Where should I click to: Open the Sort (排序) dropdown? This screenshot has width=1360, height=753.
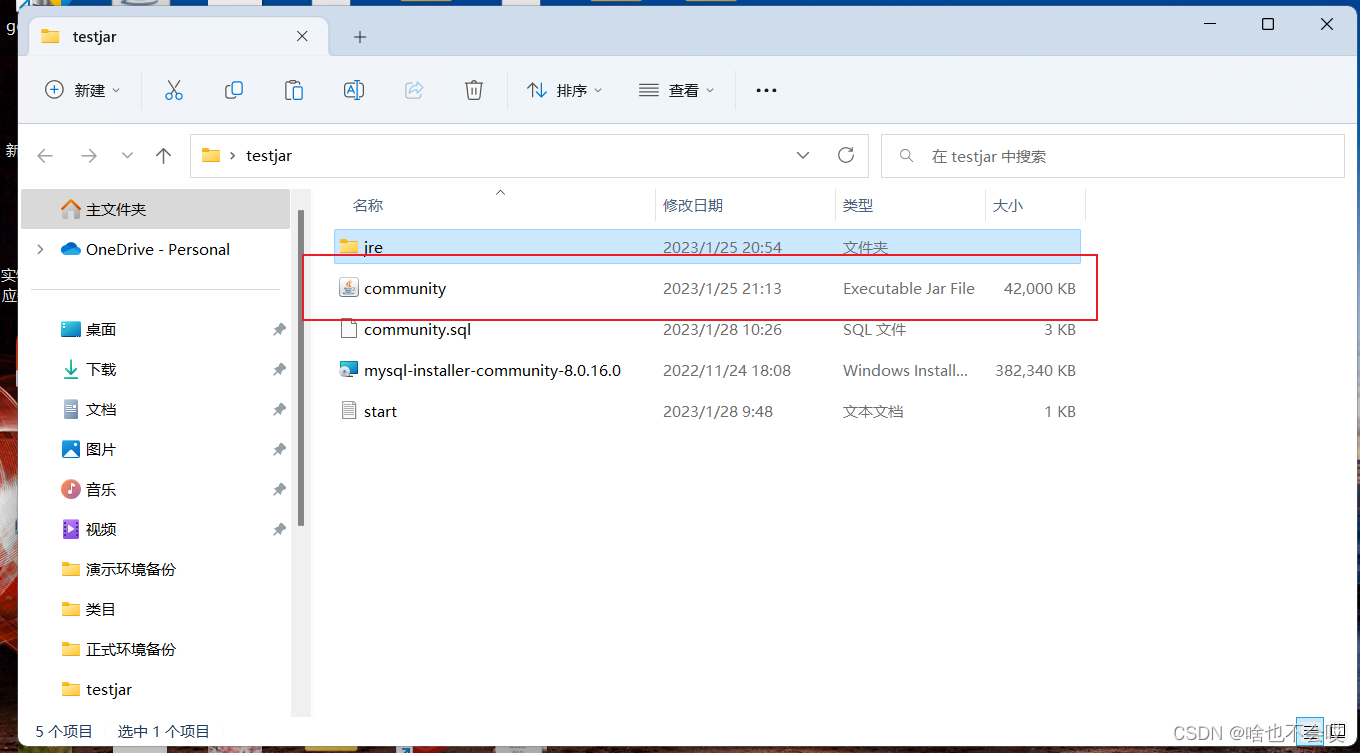(x=565, y=90)
